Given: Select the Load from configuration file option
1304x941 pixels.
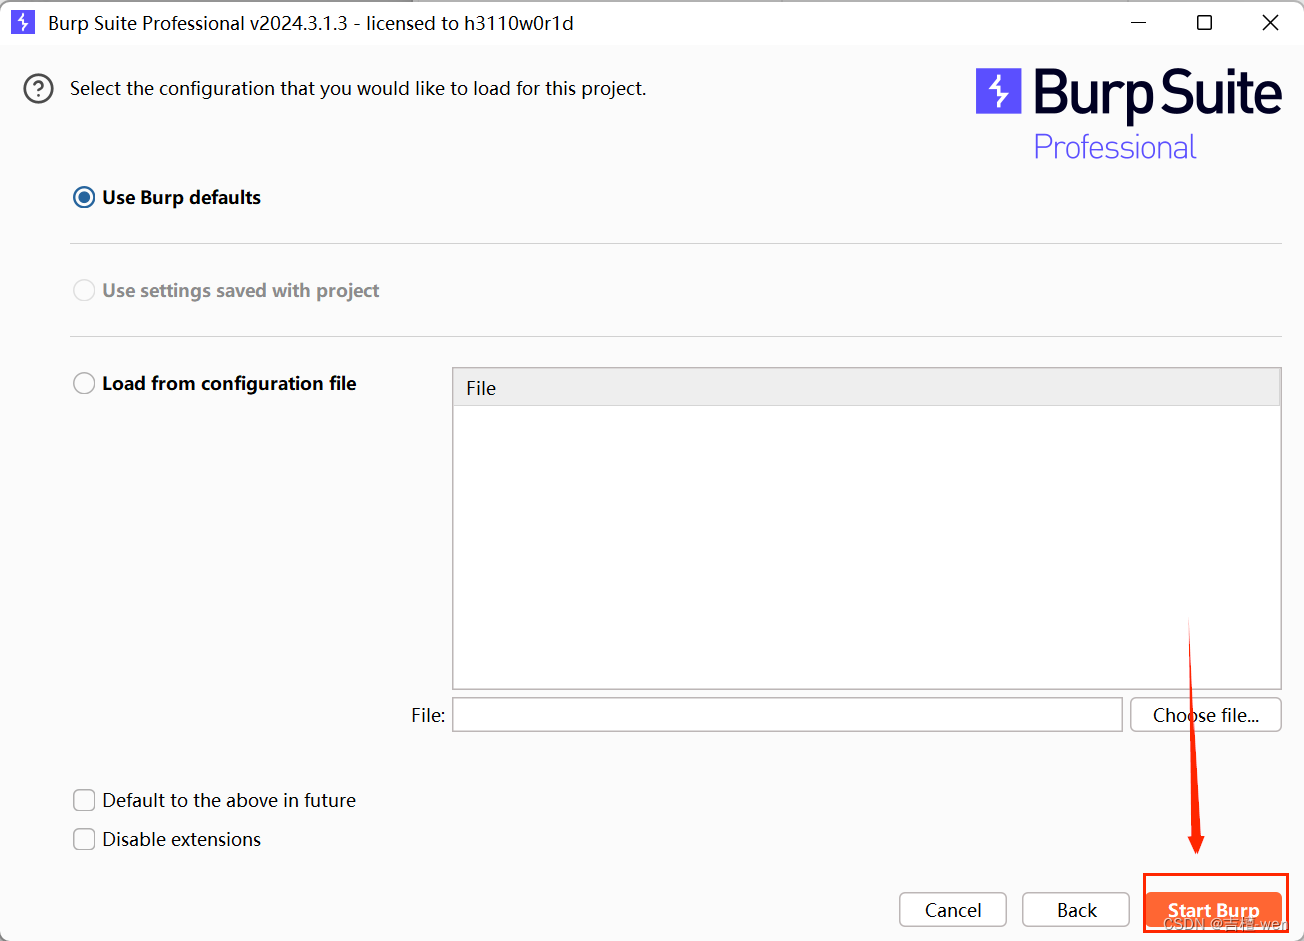Looking at the screenshot, I should coord(84,383).
